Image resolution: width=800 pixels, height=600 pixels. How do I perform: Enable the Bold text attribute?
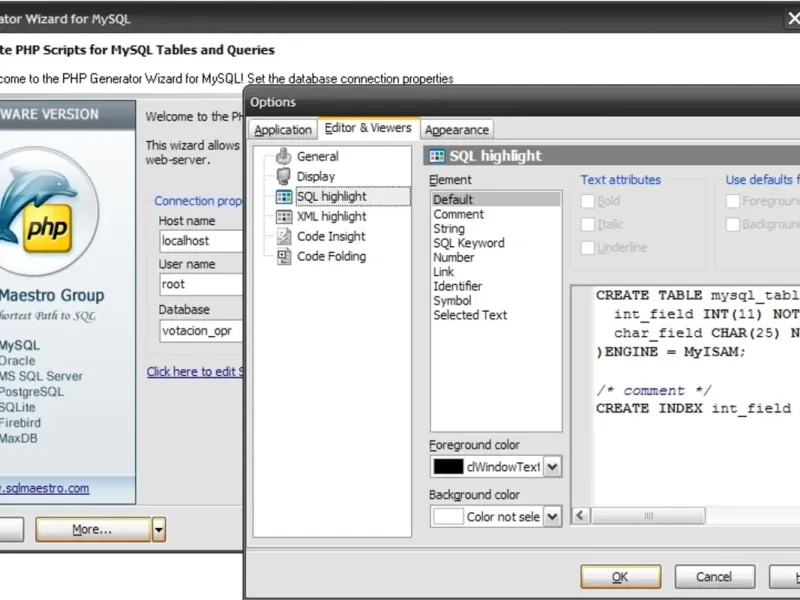pos(587,201)
